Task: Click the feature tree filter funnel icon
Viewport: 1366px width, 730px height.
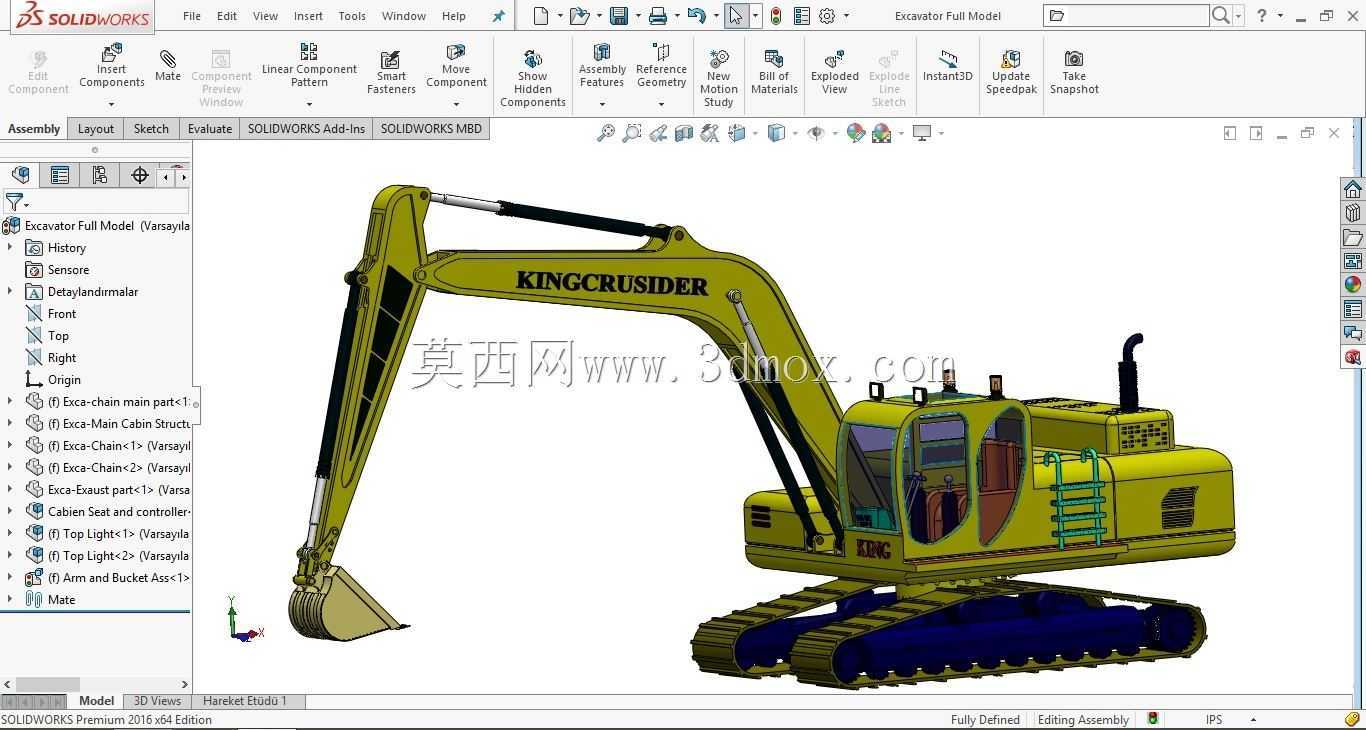Action: click(x=14, y=203)
